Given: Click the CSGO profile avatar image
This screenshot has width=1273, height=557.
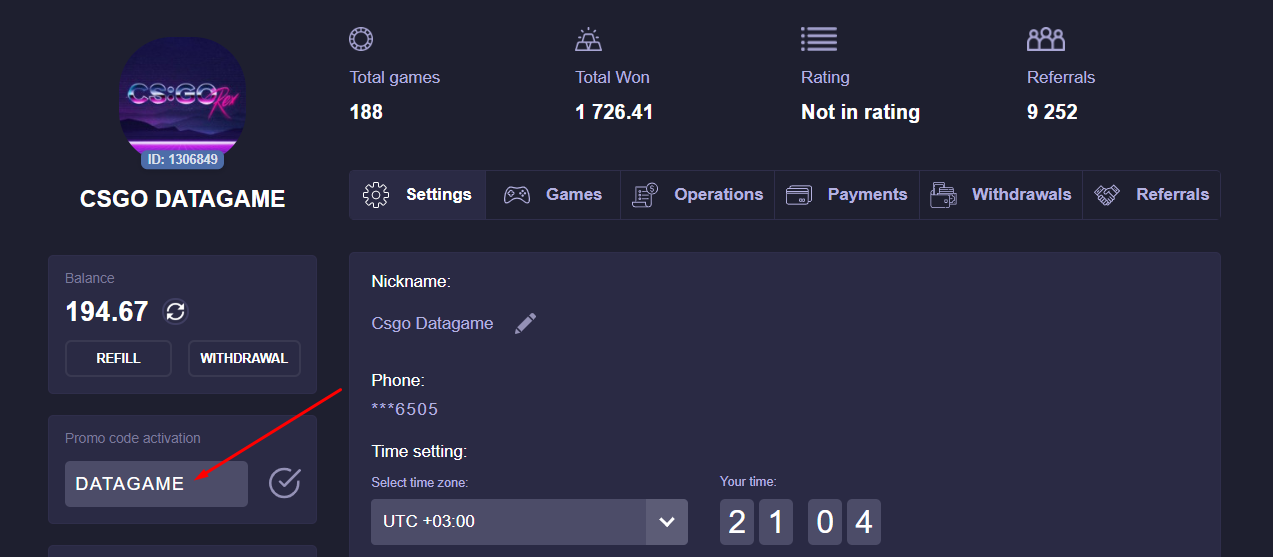Looking at the screenshot, I should pos(182,95).
